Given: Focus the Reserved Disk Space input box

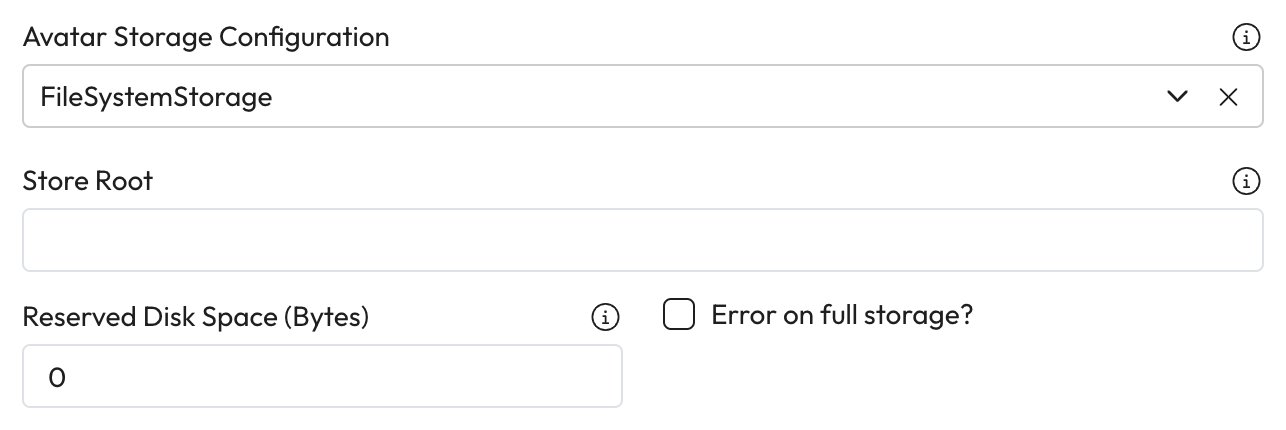Looking at the screenshot, I should (x=322, y=376).
